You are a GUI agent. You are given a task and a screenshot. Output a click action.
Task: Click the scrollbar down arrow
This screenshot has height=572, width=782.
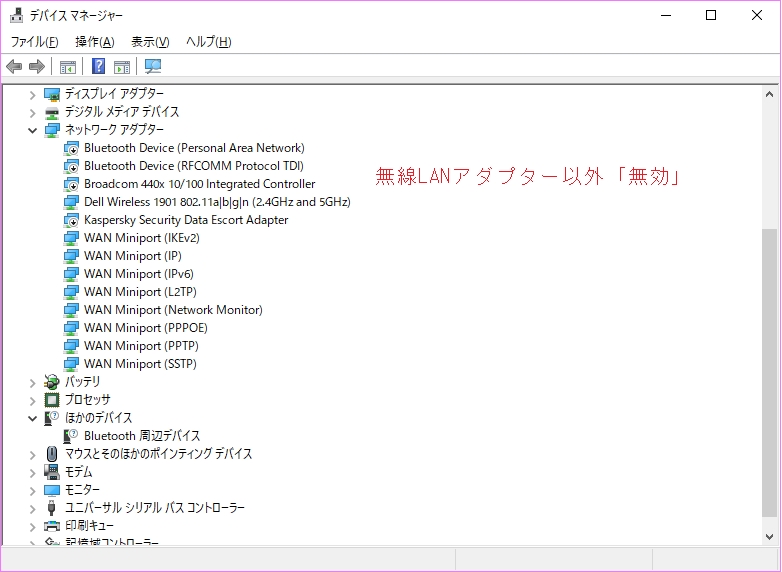pyautogui.click(x=770, y=537)
